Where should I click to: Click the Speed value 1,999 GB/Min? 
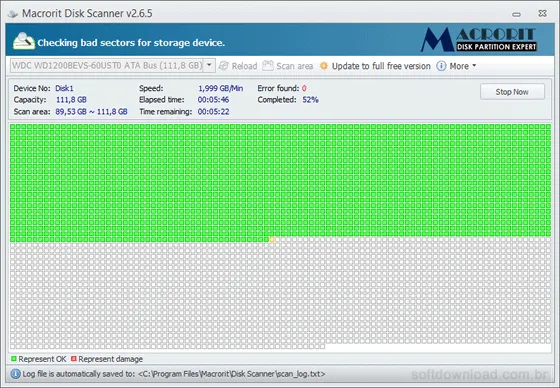point(221,88)
